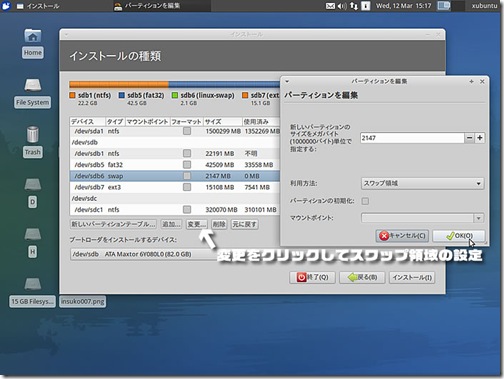Click OK(O) in partition dialog

pos(459,236)
